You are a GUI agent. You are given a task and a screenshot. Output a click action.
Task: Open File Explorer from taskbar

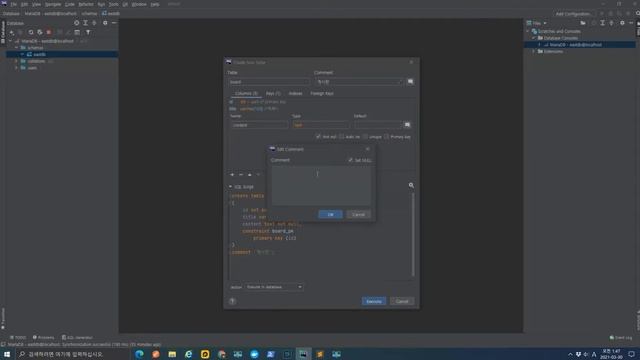172,354
